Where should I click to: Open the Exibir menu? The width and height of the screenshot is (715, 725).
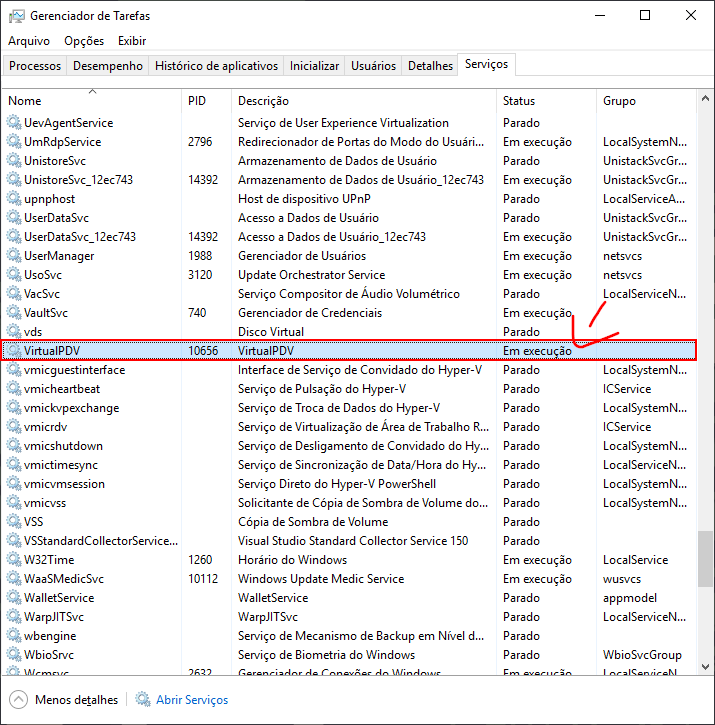132,41
